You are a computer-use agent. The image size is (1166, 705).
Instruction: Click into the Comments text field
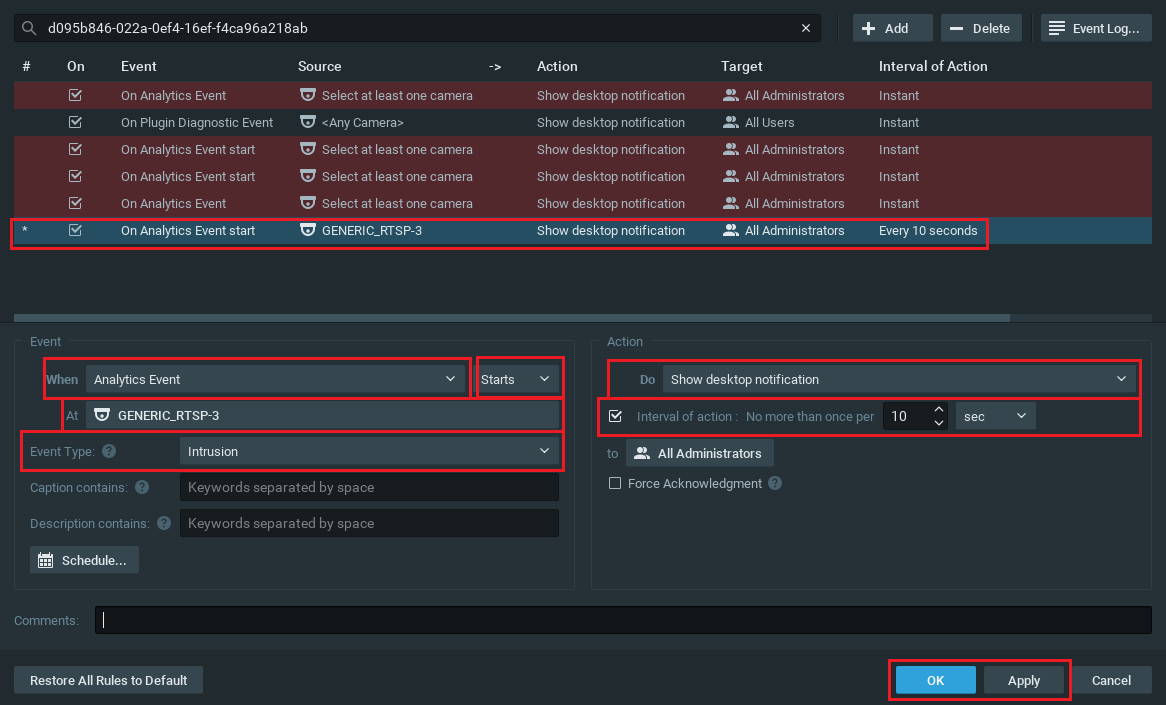click(622, 620)
